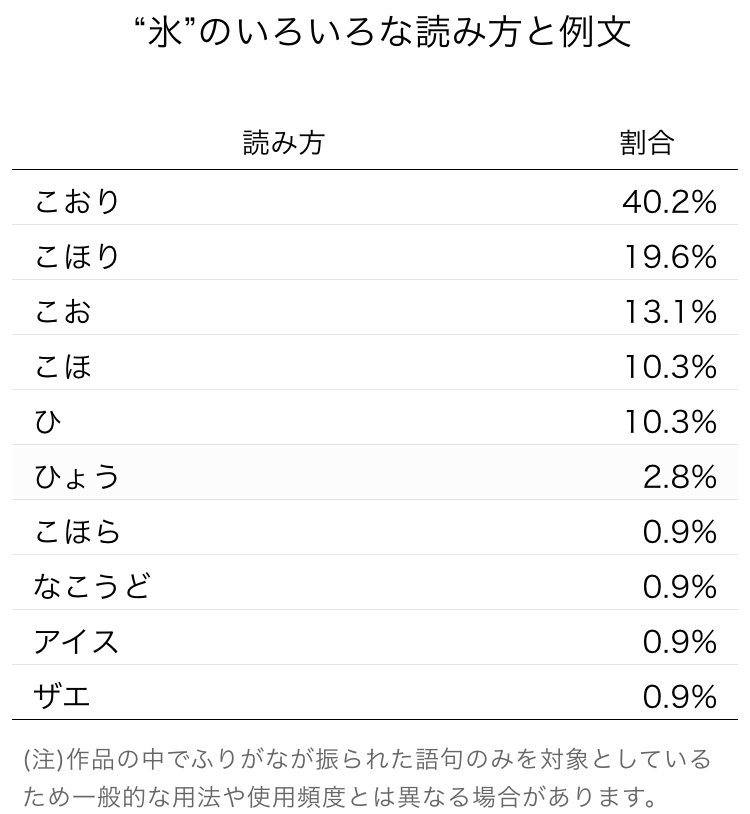Image resolution: width=750 pixels, height=814 pixels.
Task: Open the こおり reading entry
Action: click(78, 202)
